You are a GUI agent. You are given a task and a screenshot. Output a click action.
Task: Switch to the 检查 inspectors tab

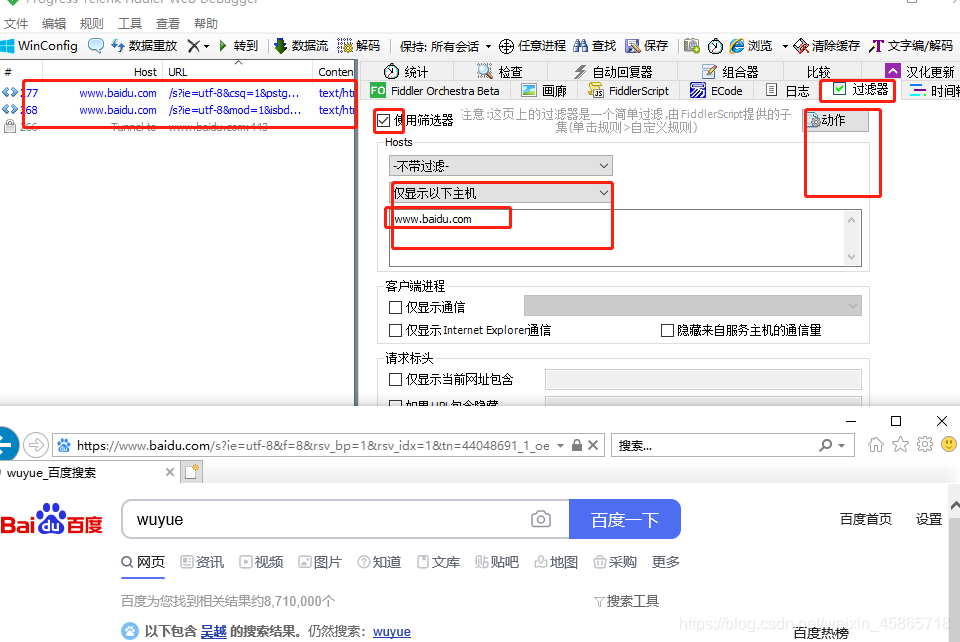(500, 72)
